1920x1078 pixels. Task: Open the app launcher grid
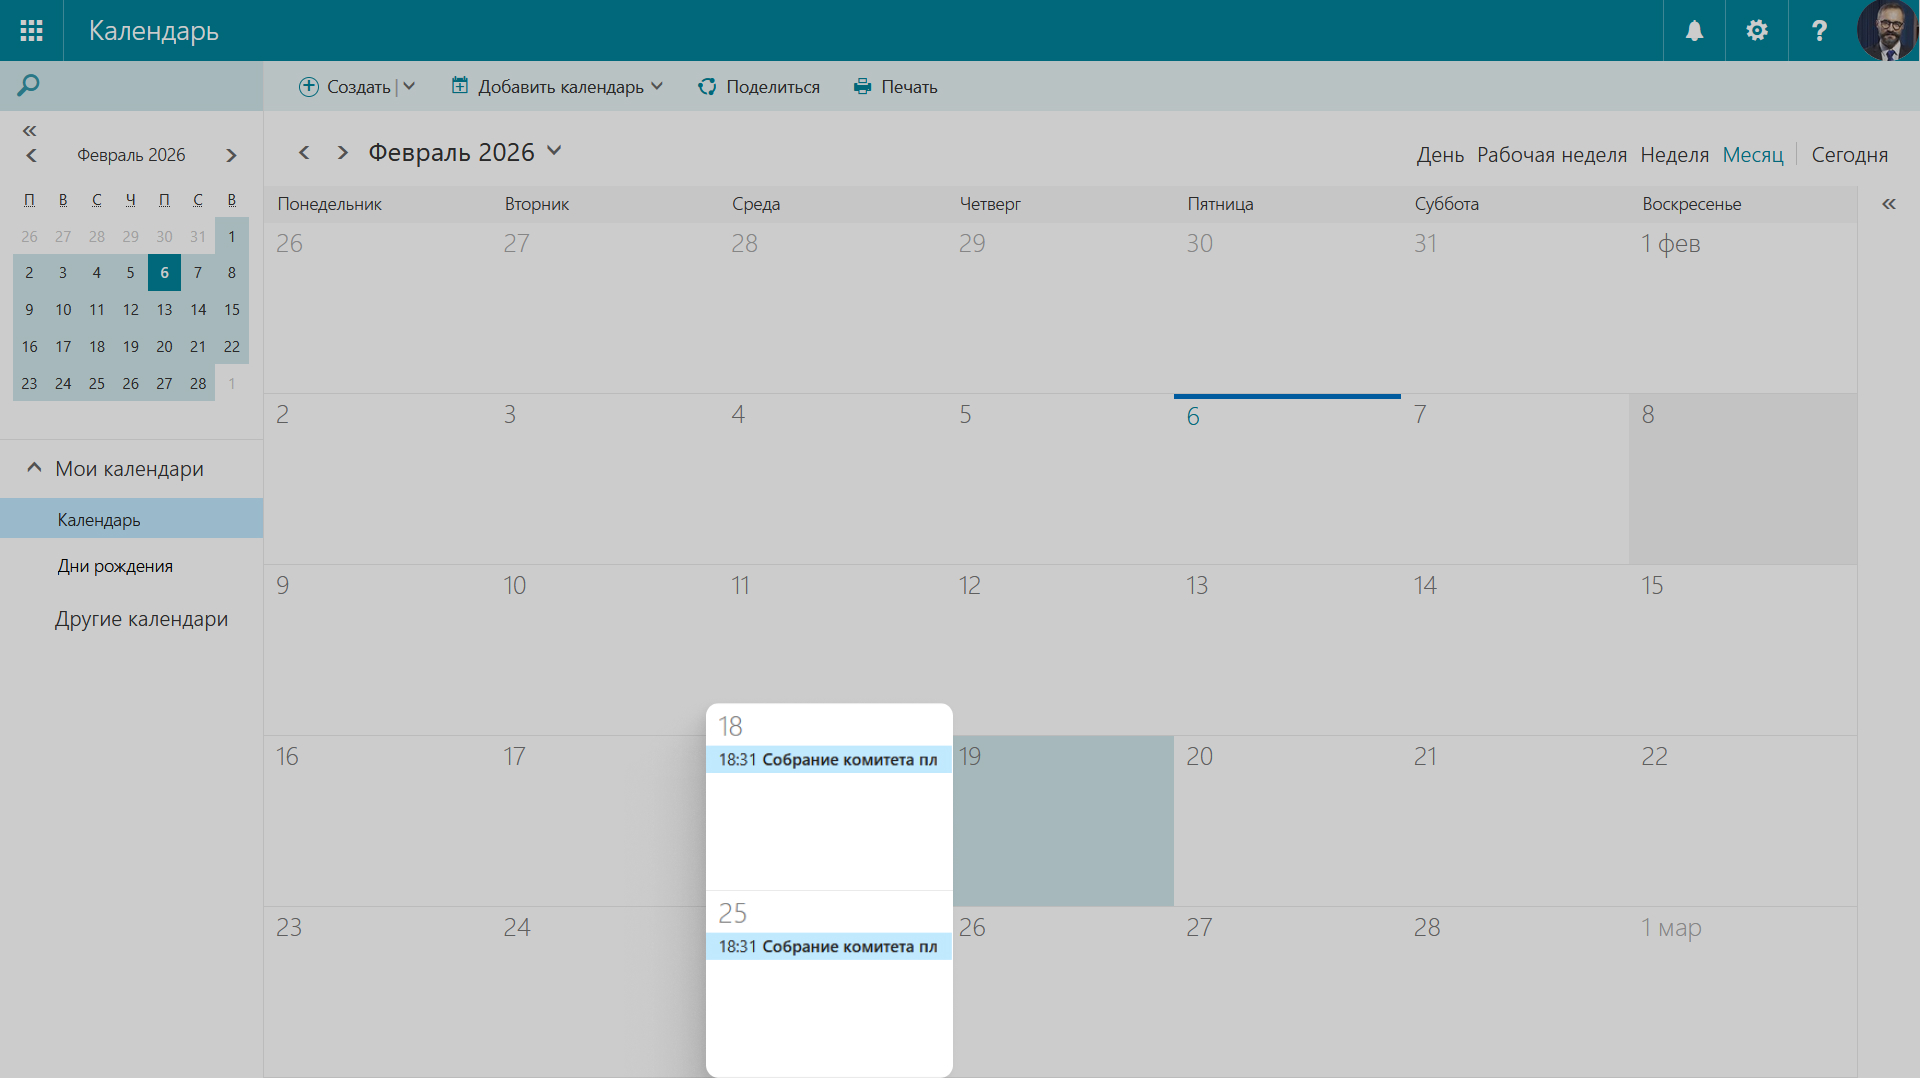pos(31,30)
